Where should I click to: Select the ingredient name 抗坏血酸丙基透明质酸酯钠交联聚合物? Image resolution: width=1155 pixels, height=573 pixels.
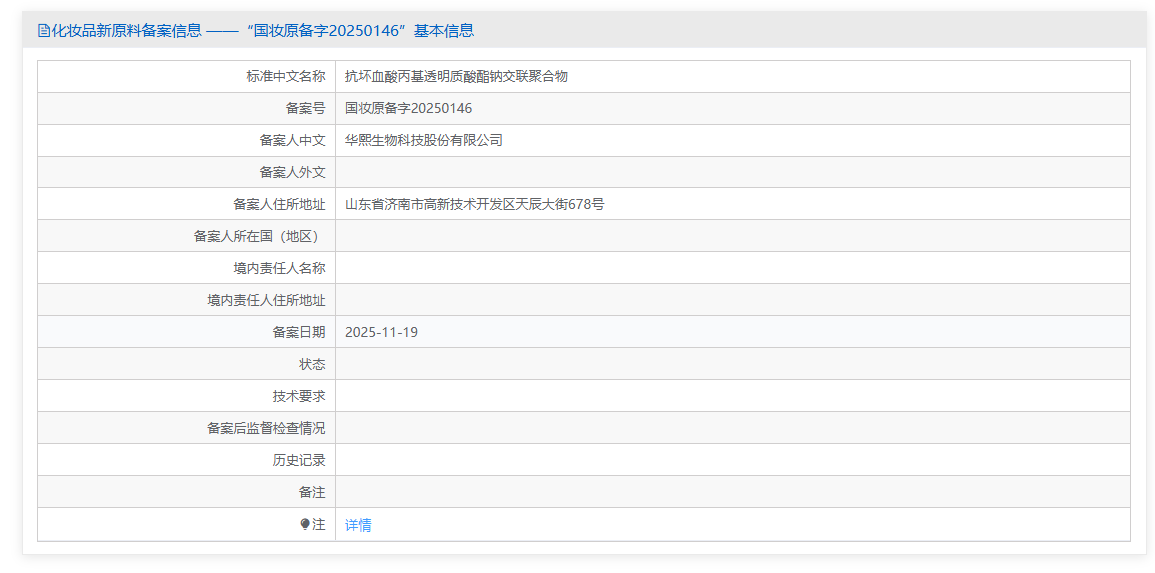click(x=456, y=76)
